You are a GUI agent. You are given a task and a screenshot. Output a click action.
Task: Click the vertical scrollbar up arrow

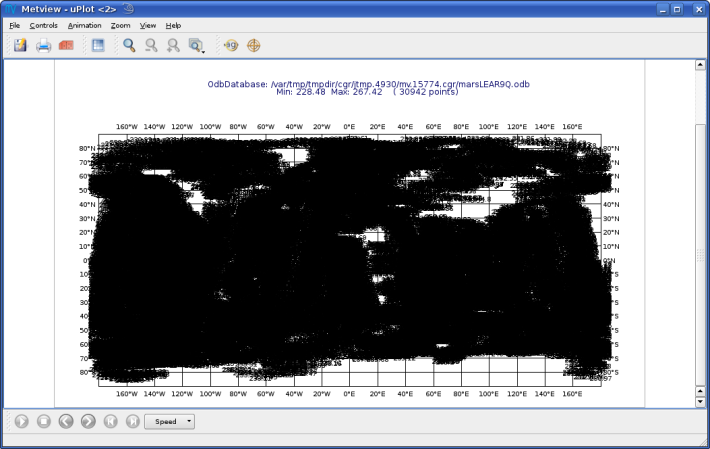700,65
